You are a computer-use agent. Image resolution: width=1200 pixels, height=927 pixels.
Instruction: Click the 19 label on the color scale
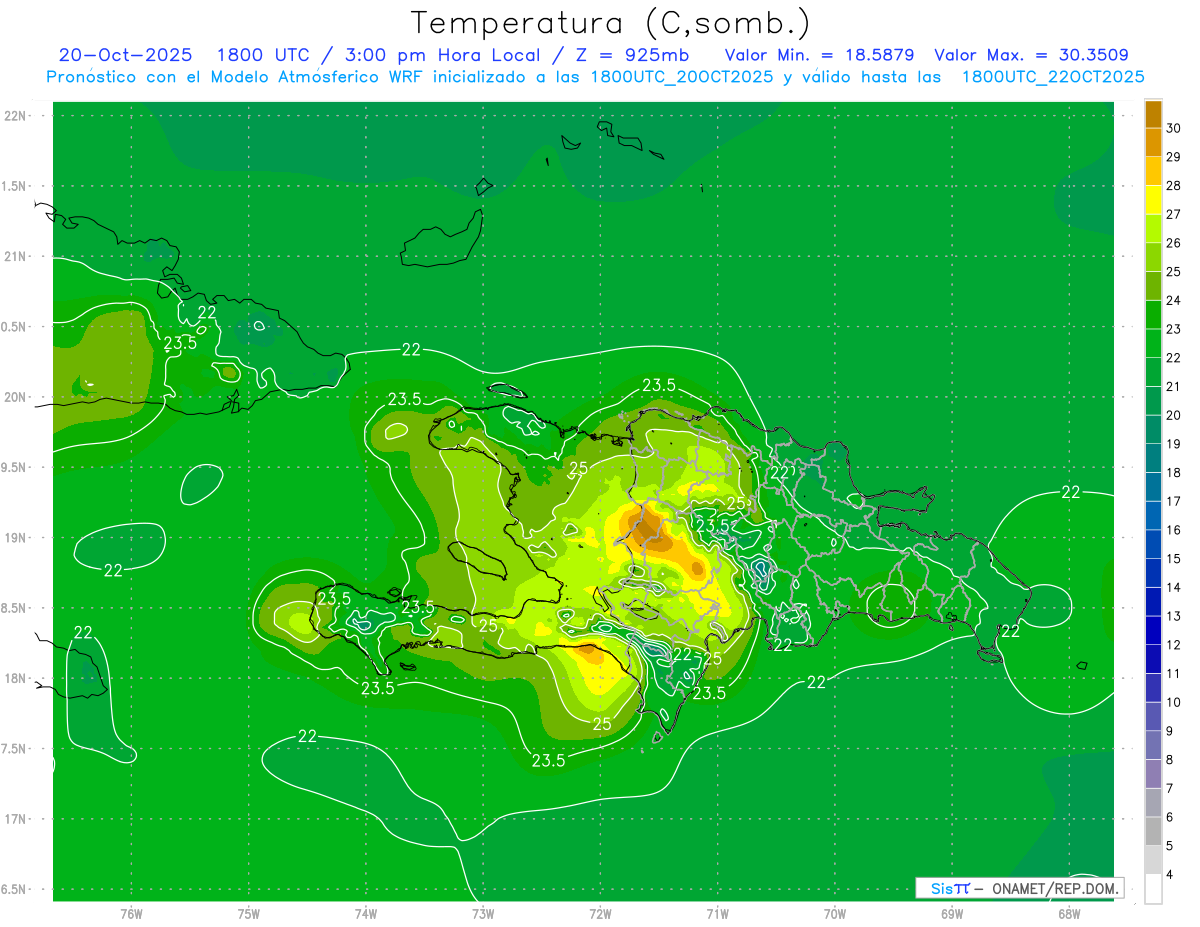1174,444
